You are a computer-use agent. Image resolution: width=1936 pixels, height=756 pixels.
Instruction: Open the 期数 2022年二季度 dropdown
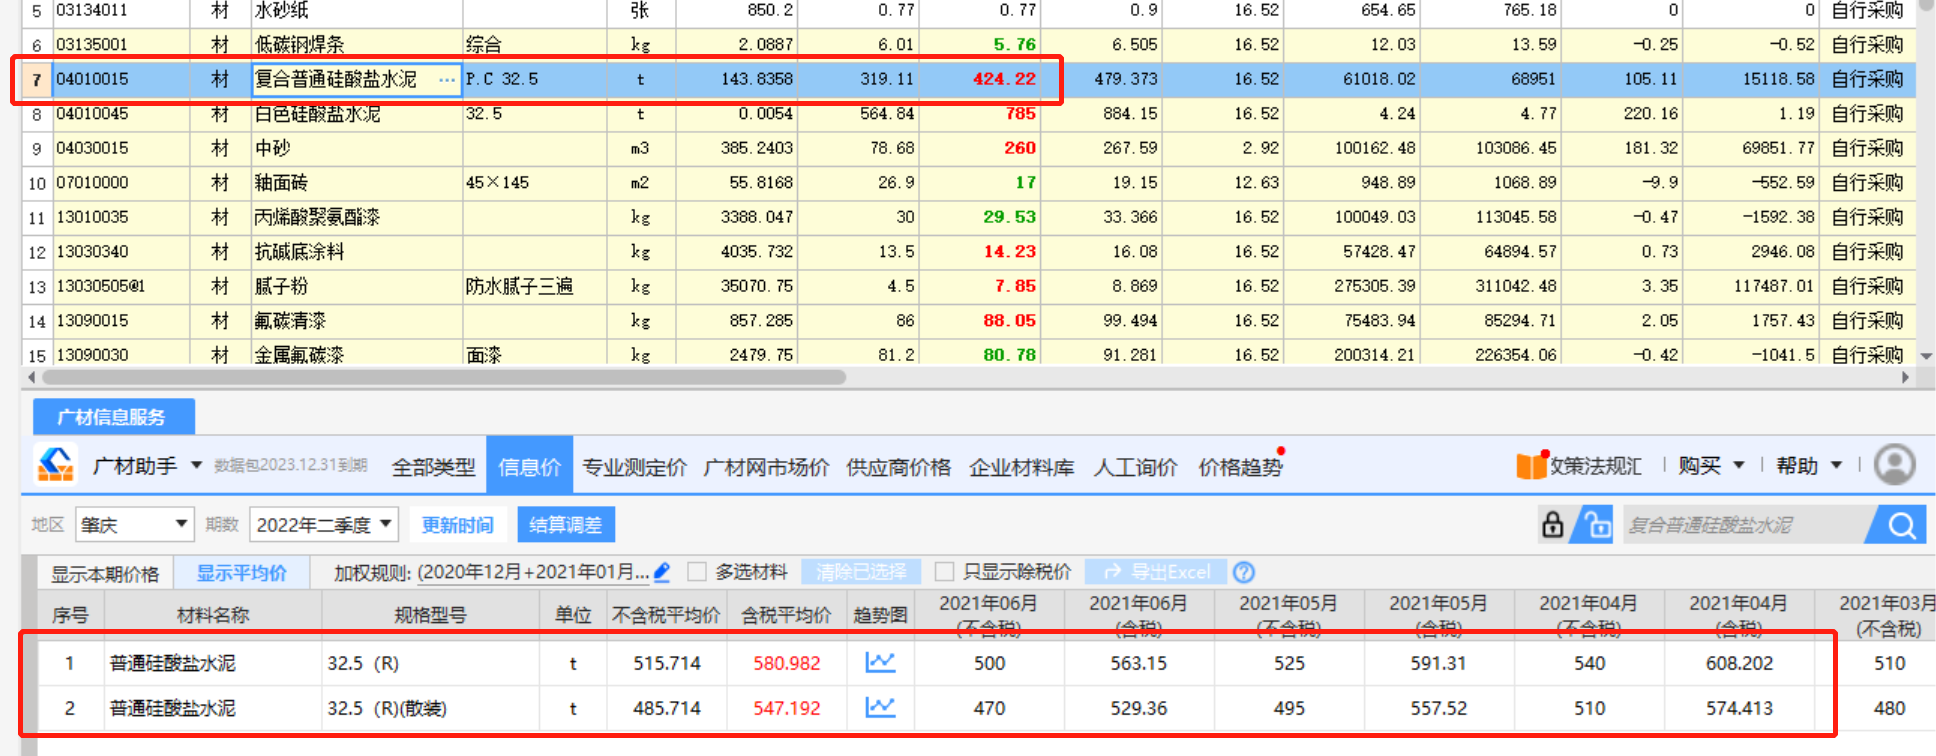pos(325,524)
